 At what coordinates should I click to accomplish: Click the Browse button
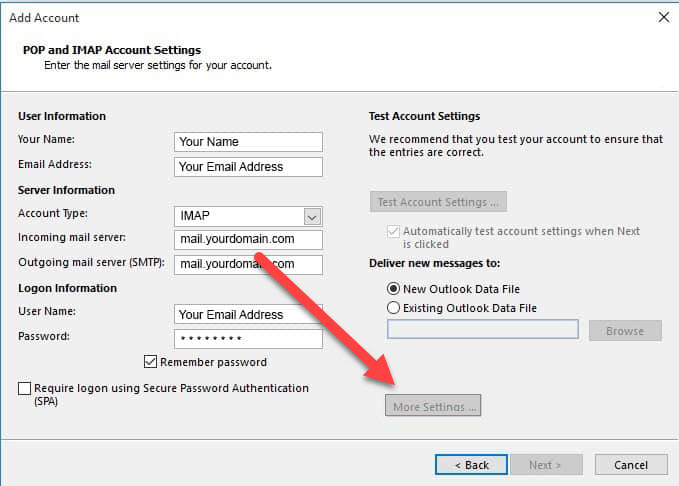(625, 331)
